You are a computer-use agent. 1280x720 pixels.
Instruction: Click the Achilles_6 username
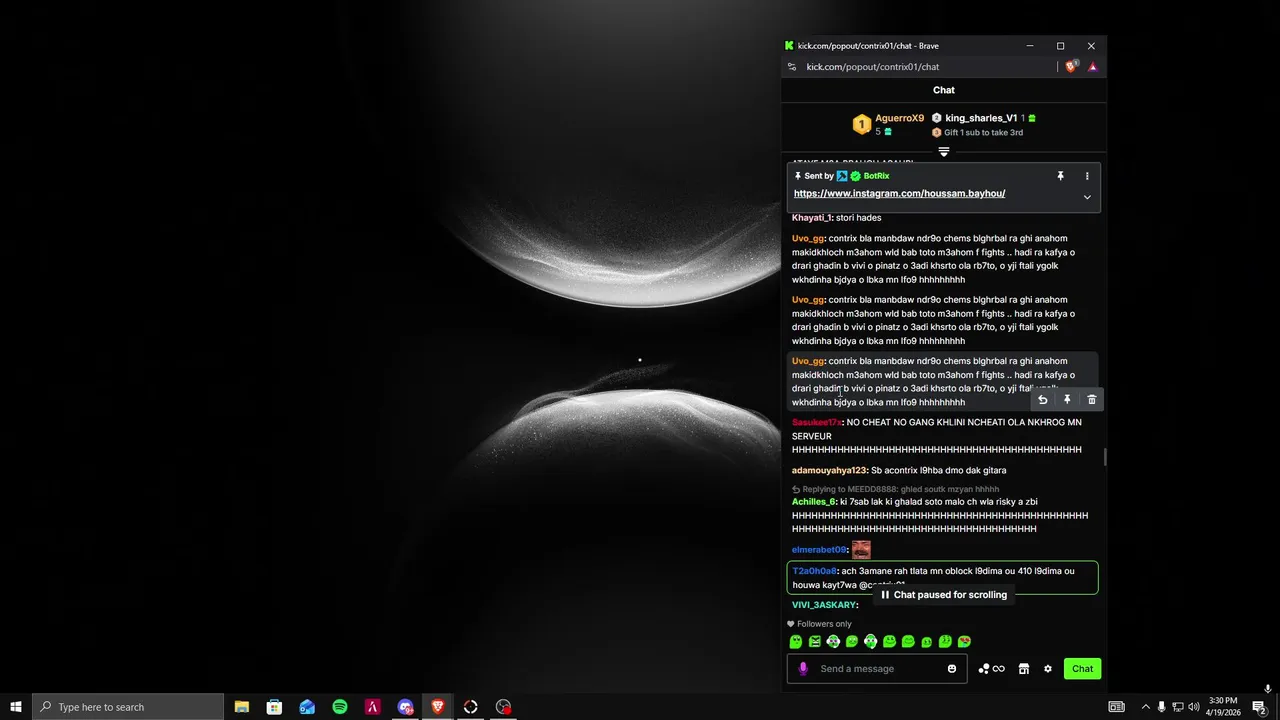[x=813, y=502]
